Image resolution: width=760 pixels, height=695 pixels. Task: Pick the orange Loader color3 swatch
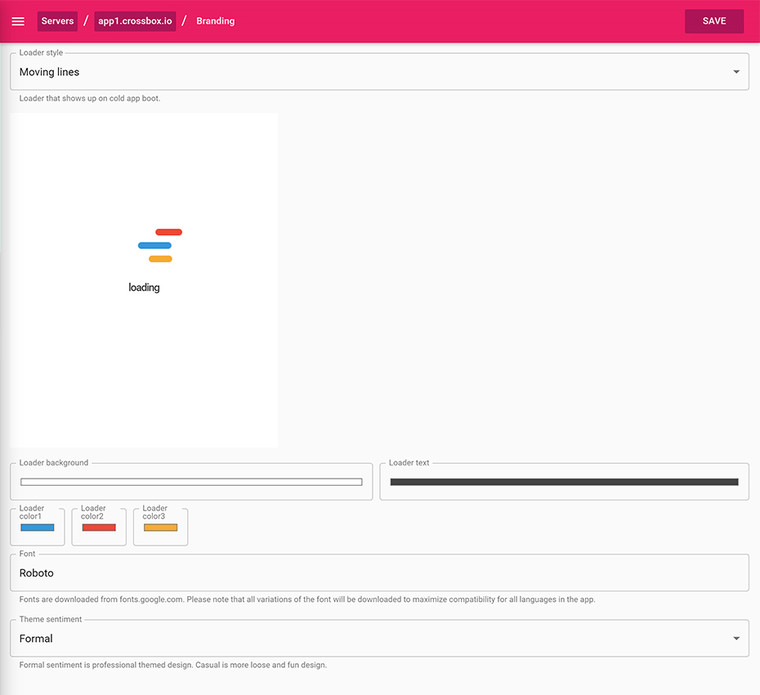(x=160, y=527)
